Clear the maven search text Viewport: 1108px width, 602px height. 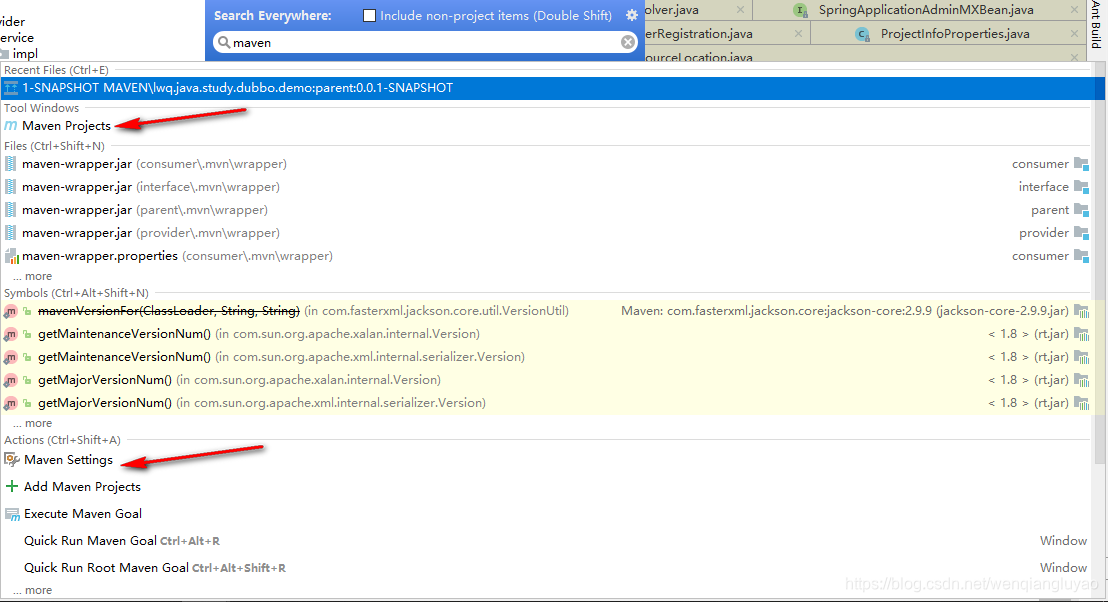627,42
